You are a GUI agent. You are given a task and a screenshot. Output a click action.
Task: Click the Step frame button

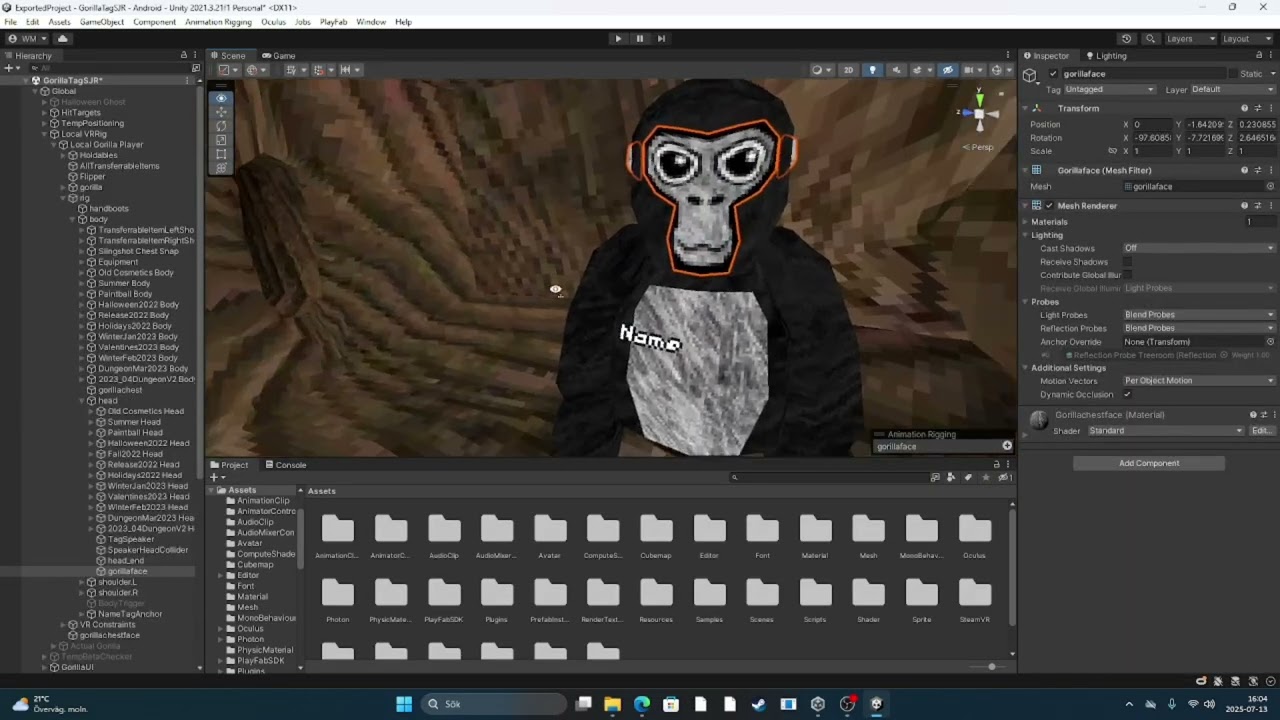tap(661, 39)
